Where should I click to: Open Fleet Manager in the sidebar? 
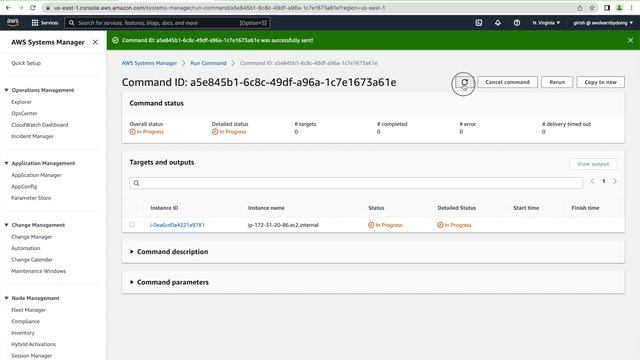point(29,310)
